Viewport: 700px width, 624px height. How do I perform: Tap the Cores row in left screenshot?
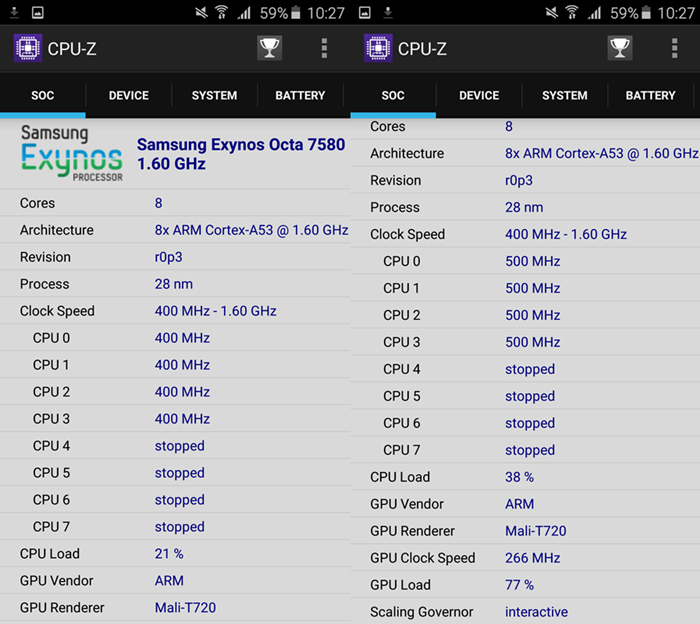(175, 203)
